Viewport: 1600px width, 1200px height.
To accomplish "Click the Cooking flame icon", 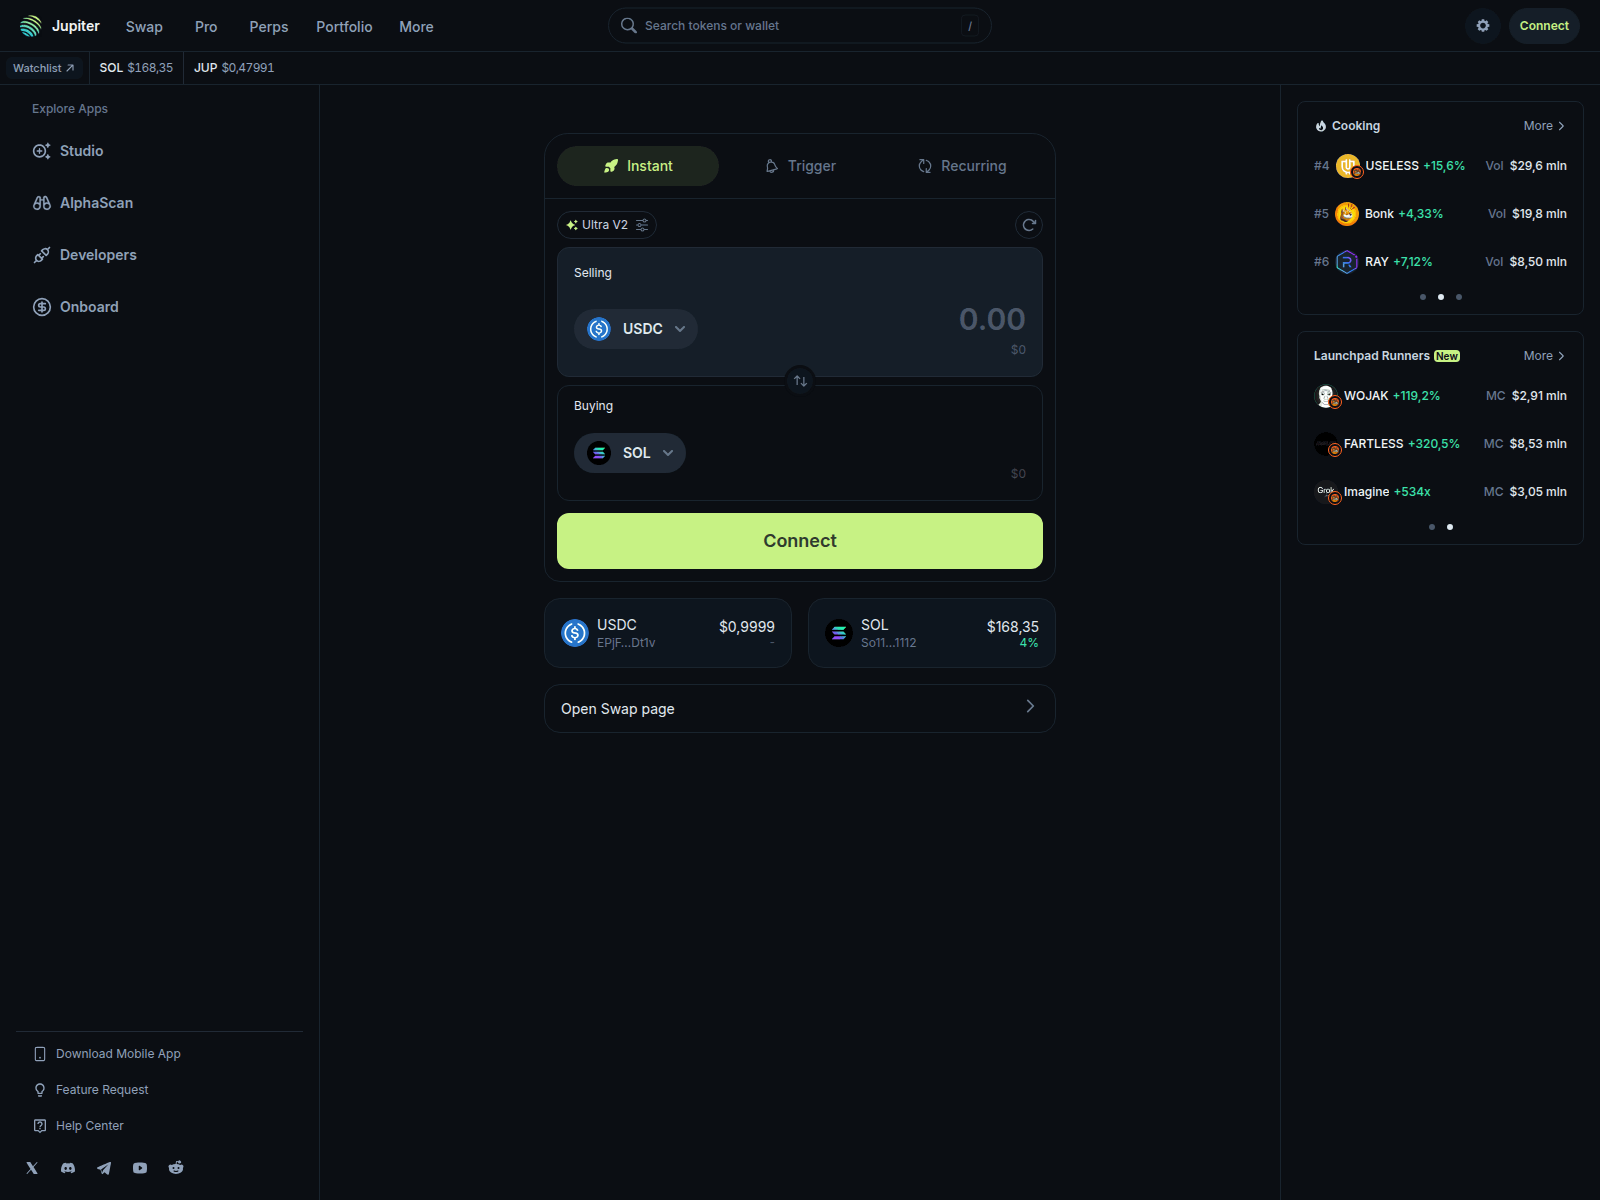I will [x=1321, y=126].
